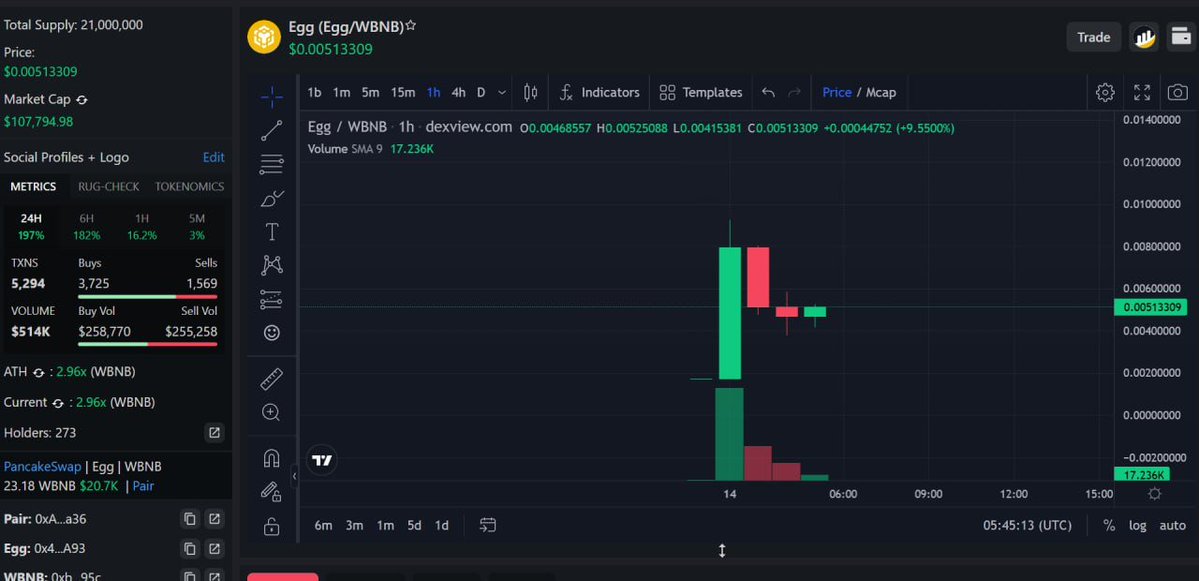The image size is (1199, 581).
Task: Click the Trade button
Action: coord(1093,37)
